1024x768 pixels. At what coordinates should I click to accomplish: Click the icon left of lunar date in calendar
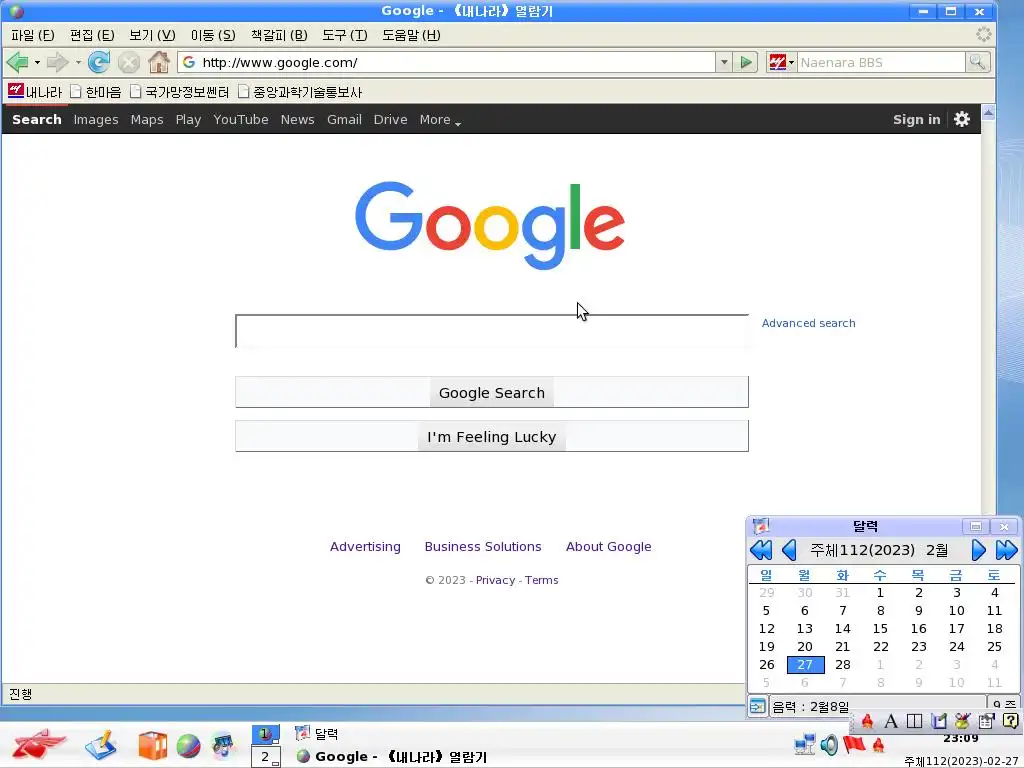(x=758, y=706)
